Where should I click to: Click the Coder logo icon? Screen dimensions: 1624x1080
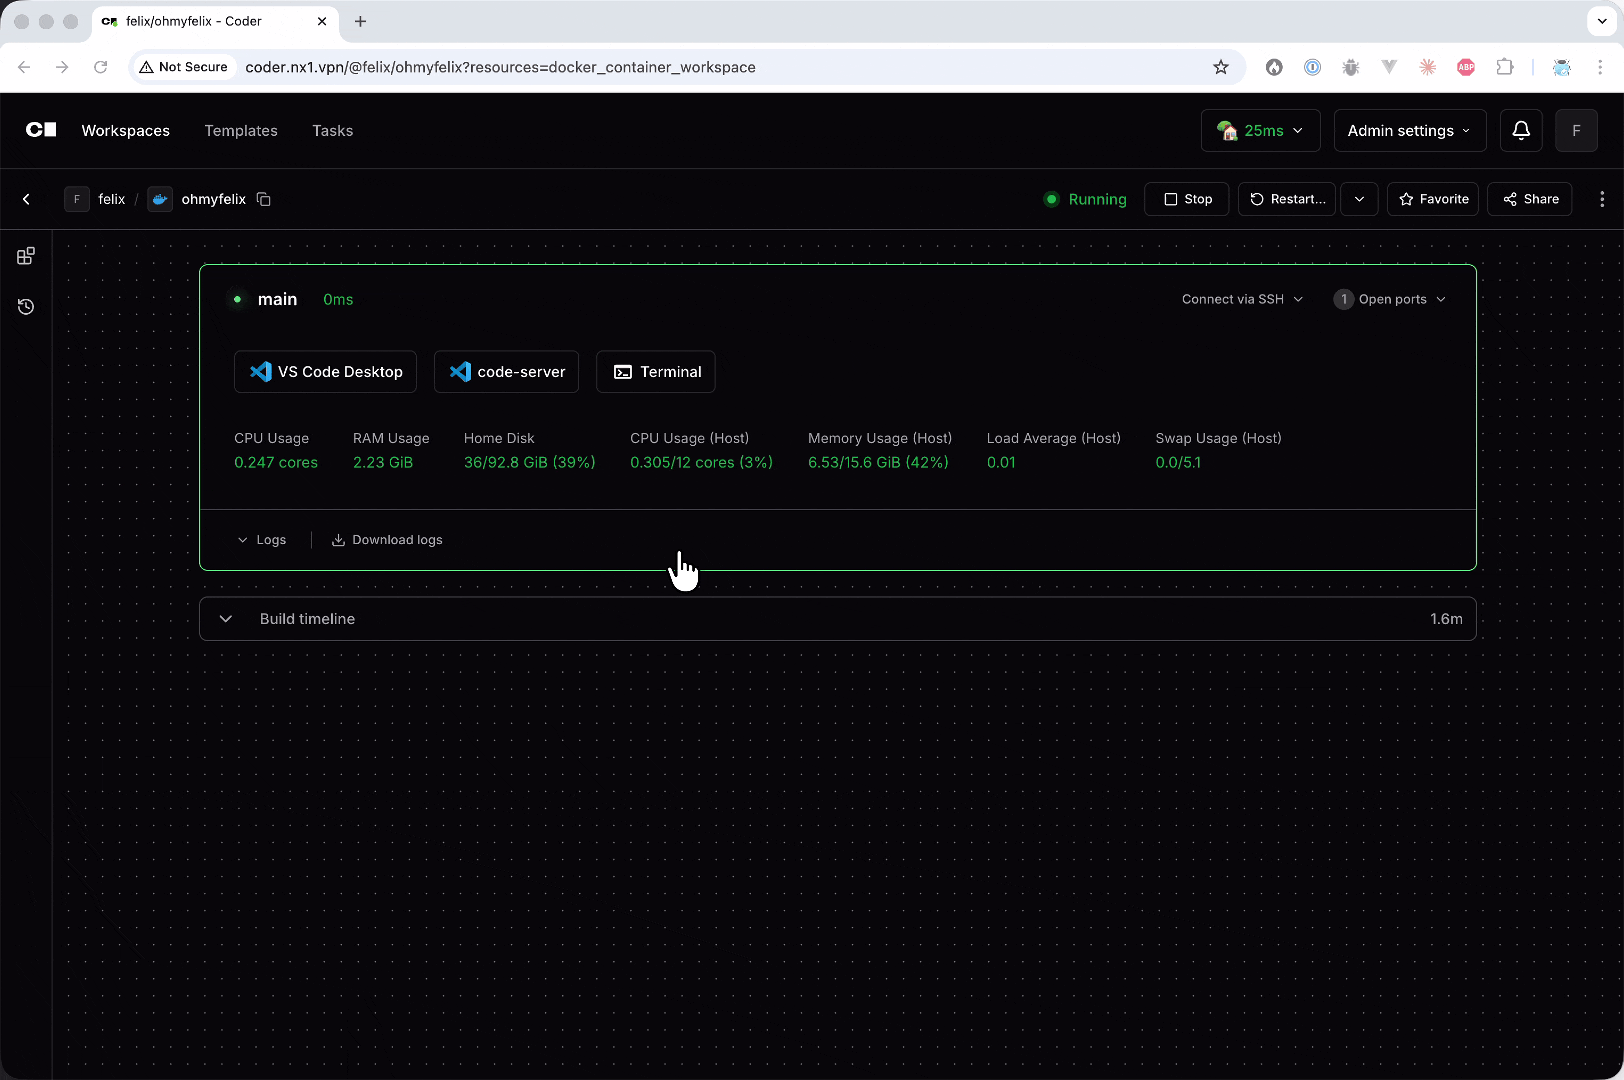tap(41, 130)
